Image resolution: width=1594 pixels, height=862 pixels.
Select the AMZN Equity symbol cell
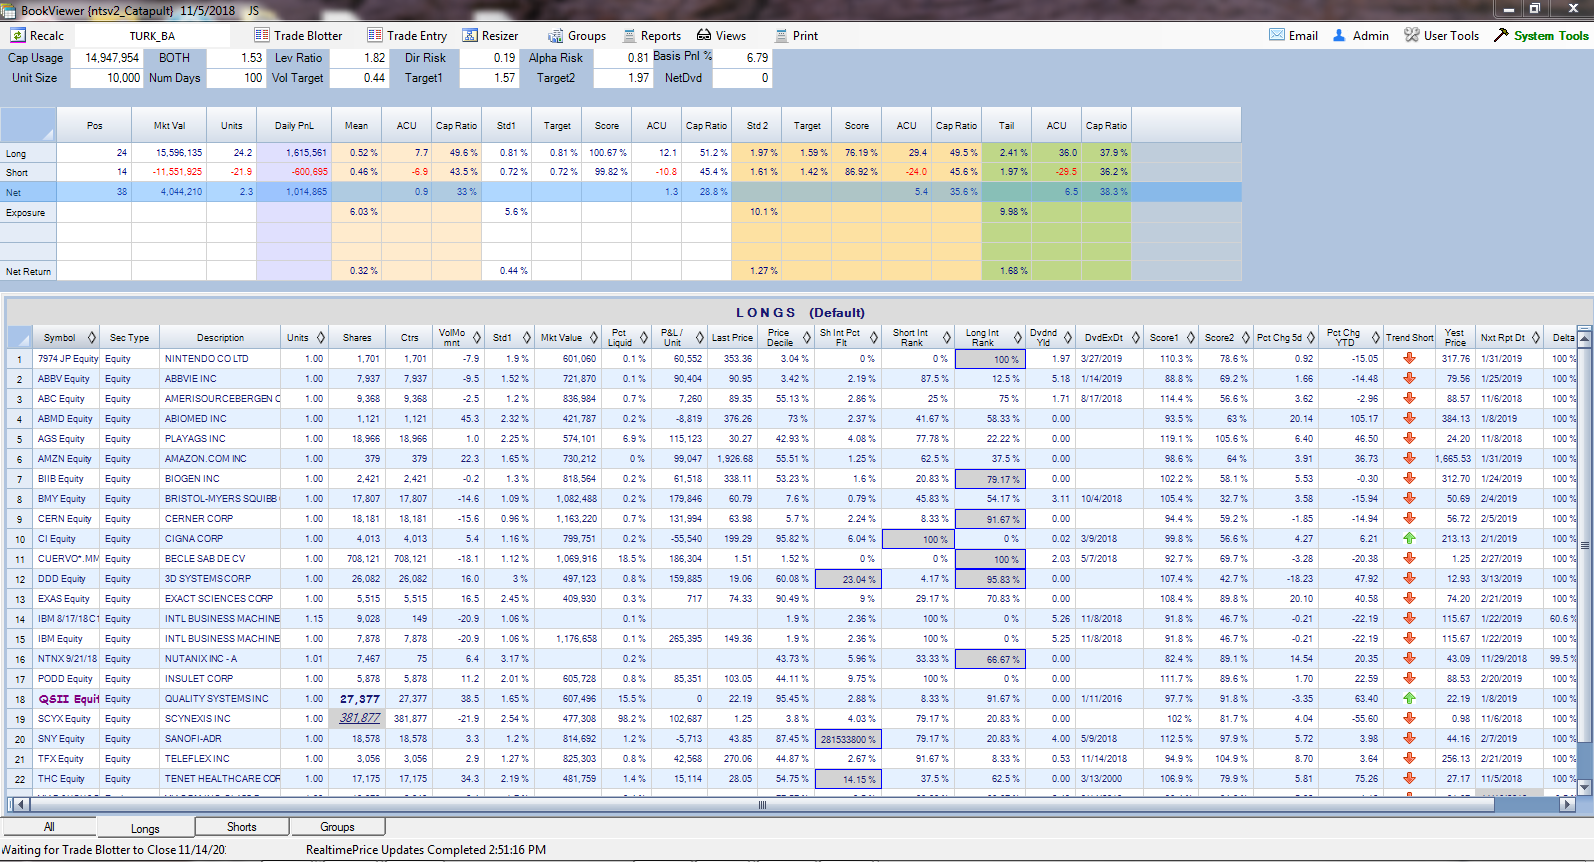pyautogui.click(x=67, y=458)
